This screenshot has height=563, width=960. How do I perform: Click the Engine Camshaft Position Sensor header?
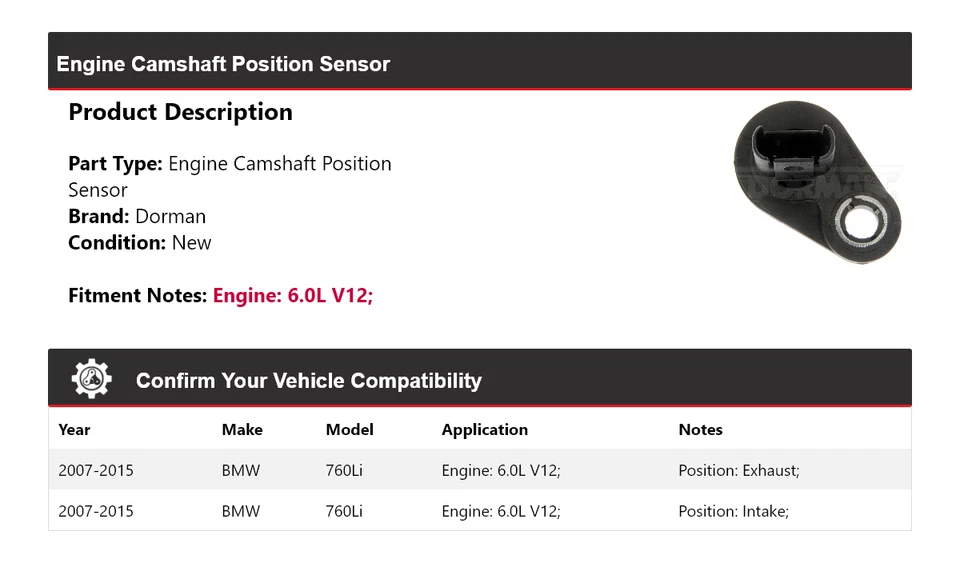223,64
